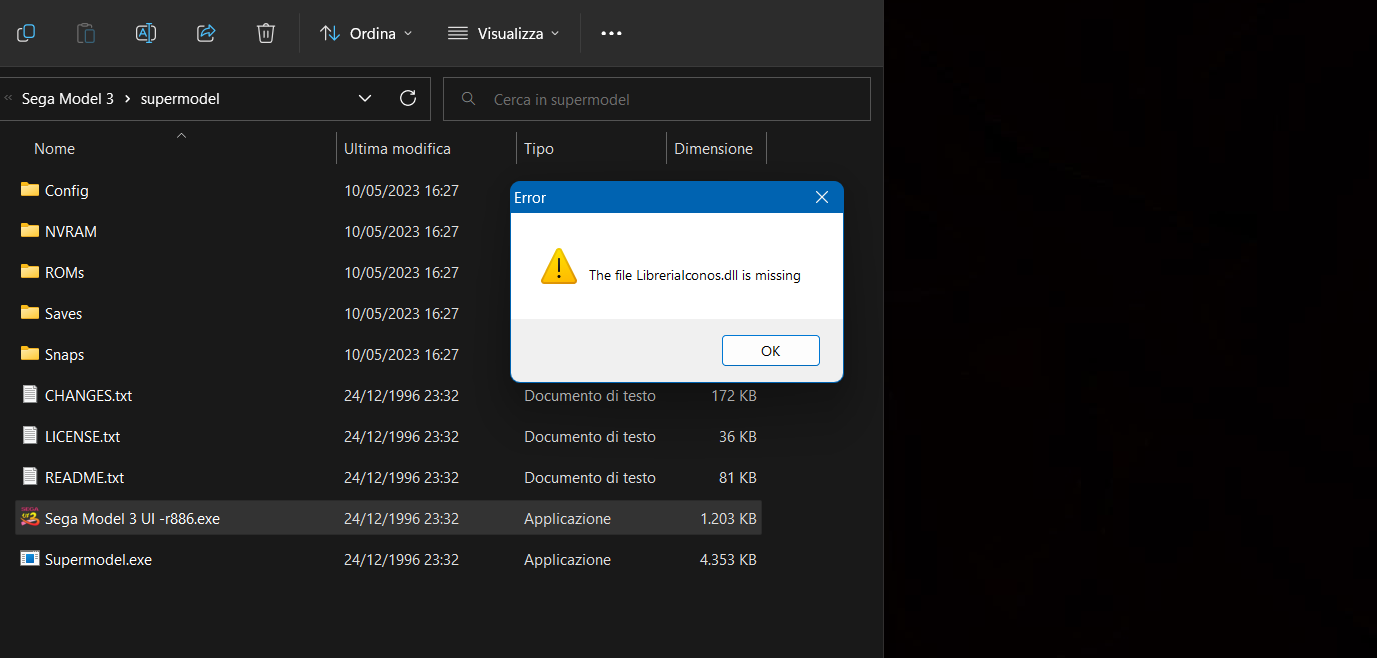The height and width of the screenshot is (658, 1377).
Task: Click OK in the Error dialog
Action: (771, 351)
